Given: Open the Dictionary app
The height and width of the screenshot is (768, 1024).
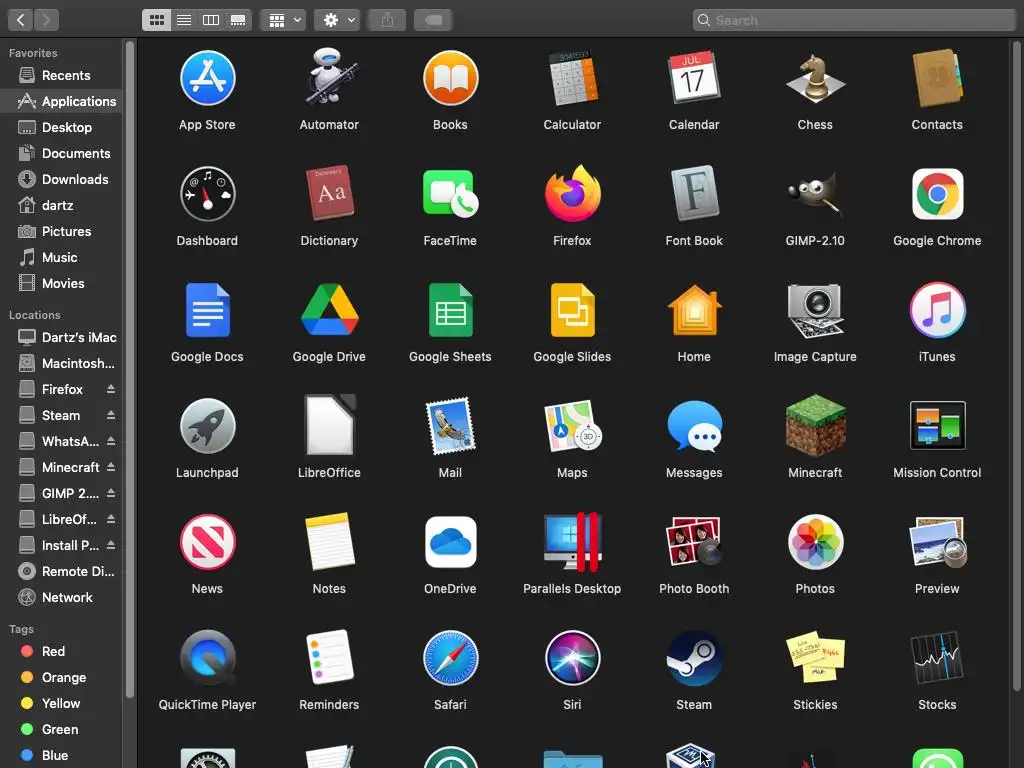Looking at the screenshot, I should click(328, 194).
